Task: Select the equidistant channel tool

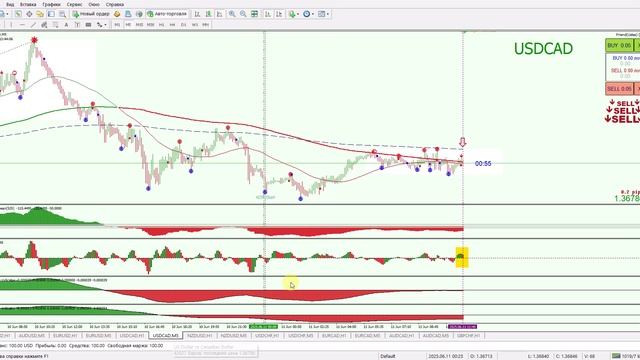Action: tap(44, 25)
